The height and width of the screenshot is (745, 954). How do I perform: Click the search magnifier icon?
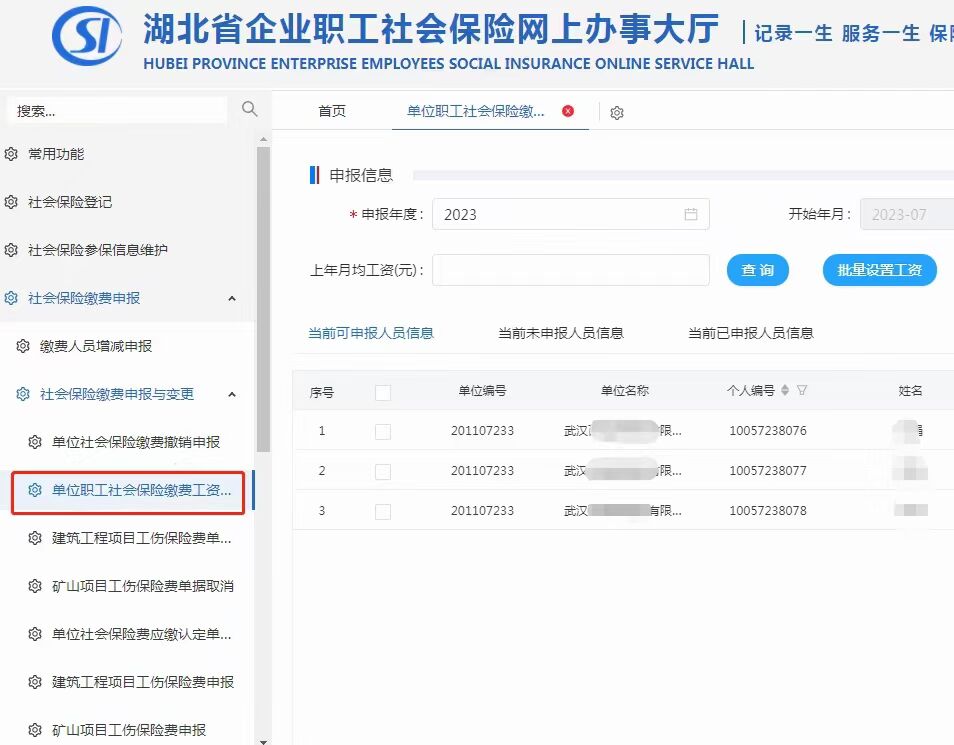249,106
